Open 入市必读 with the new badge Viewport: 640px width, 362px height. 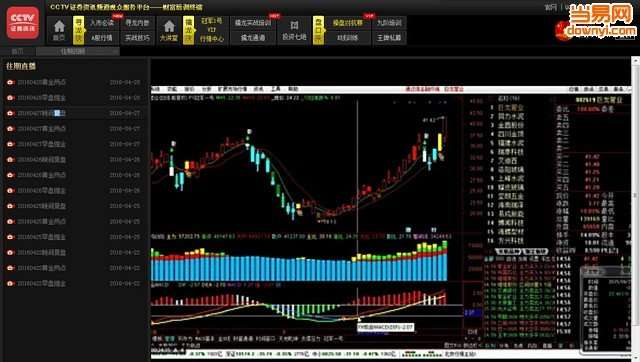pos(102,23)
